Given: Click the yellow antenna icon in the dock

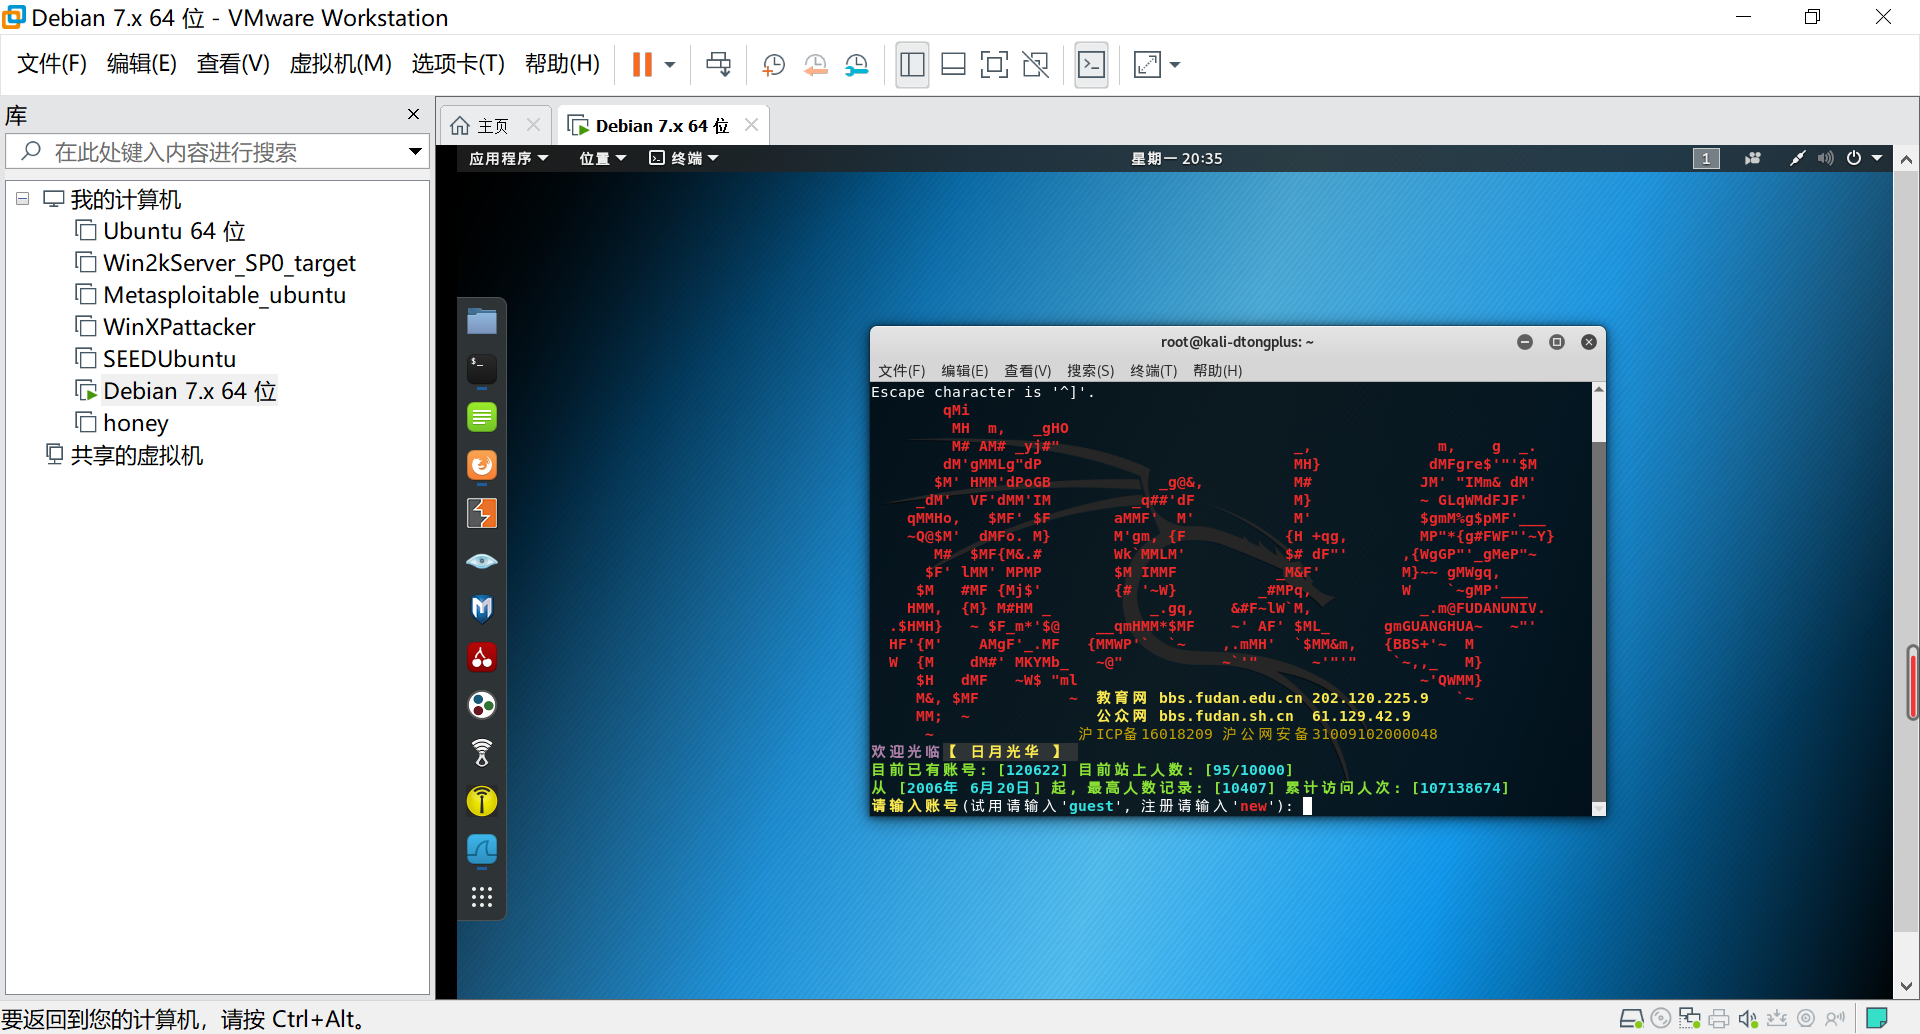Looking at the screenshot, I should 482,801.
